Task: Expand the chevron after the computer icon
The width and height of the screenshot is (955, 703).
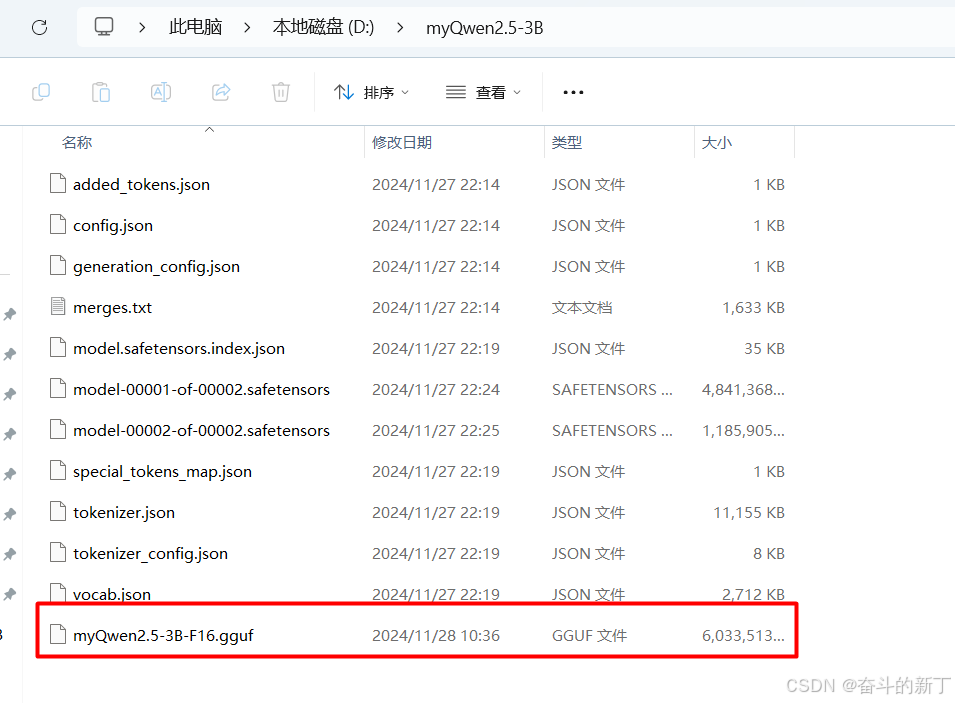Action: pyautogui.click(x=142, y=27)
